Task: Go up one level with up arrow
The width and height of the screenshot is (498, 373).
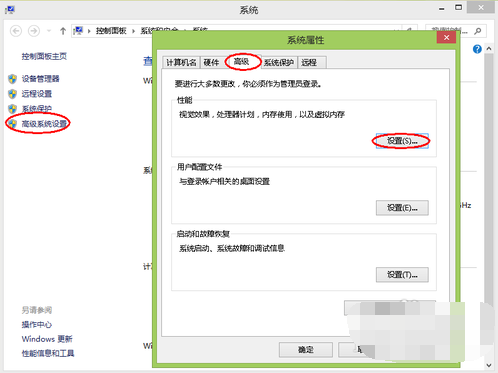Action: (x=63, y=31)
